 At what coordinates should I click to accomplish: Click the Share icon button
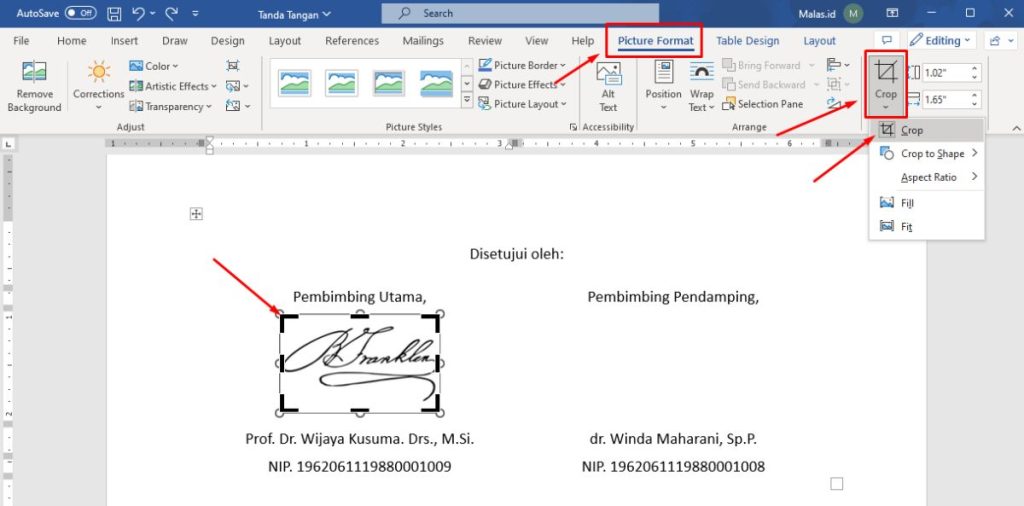[x=999, y=40]
